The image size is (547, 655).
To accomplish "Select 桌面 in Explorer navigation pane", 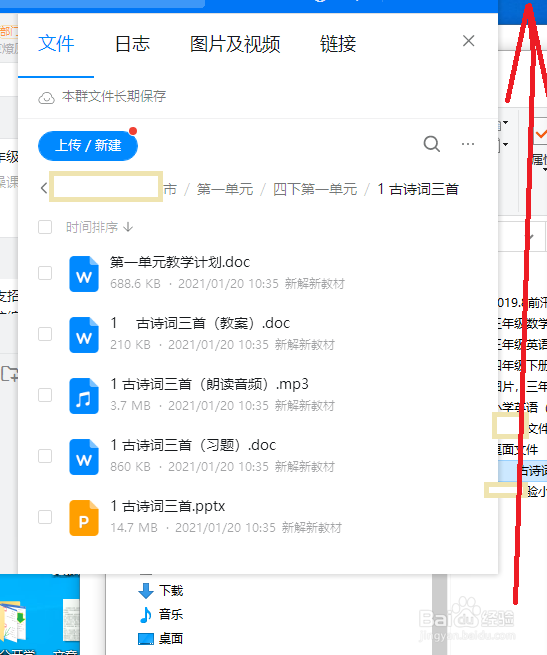I will point(160,638).
